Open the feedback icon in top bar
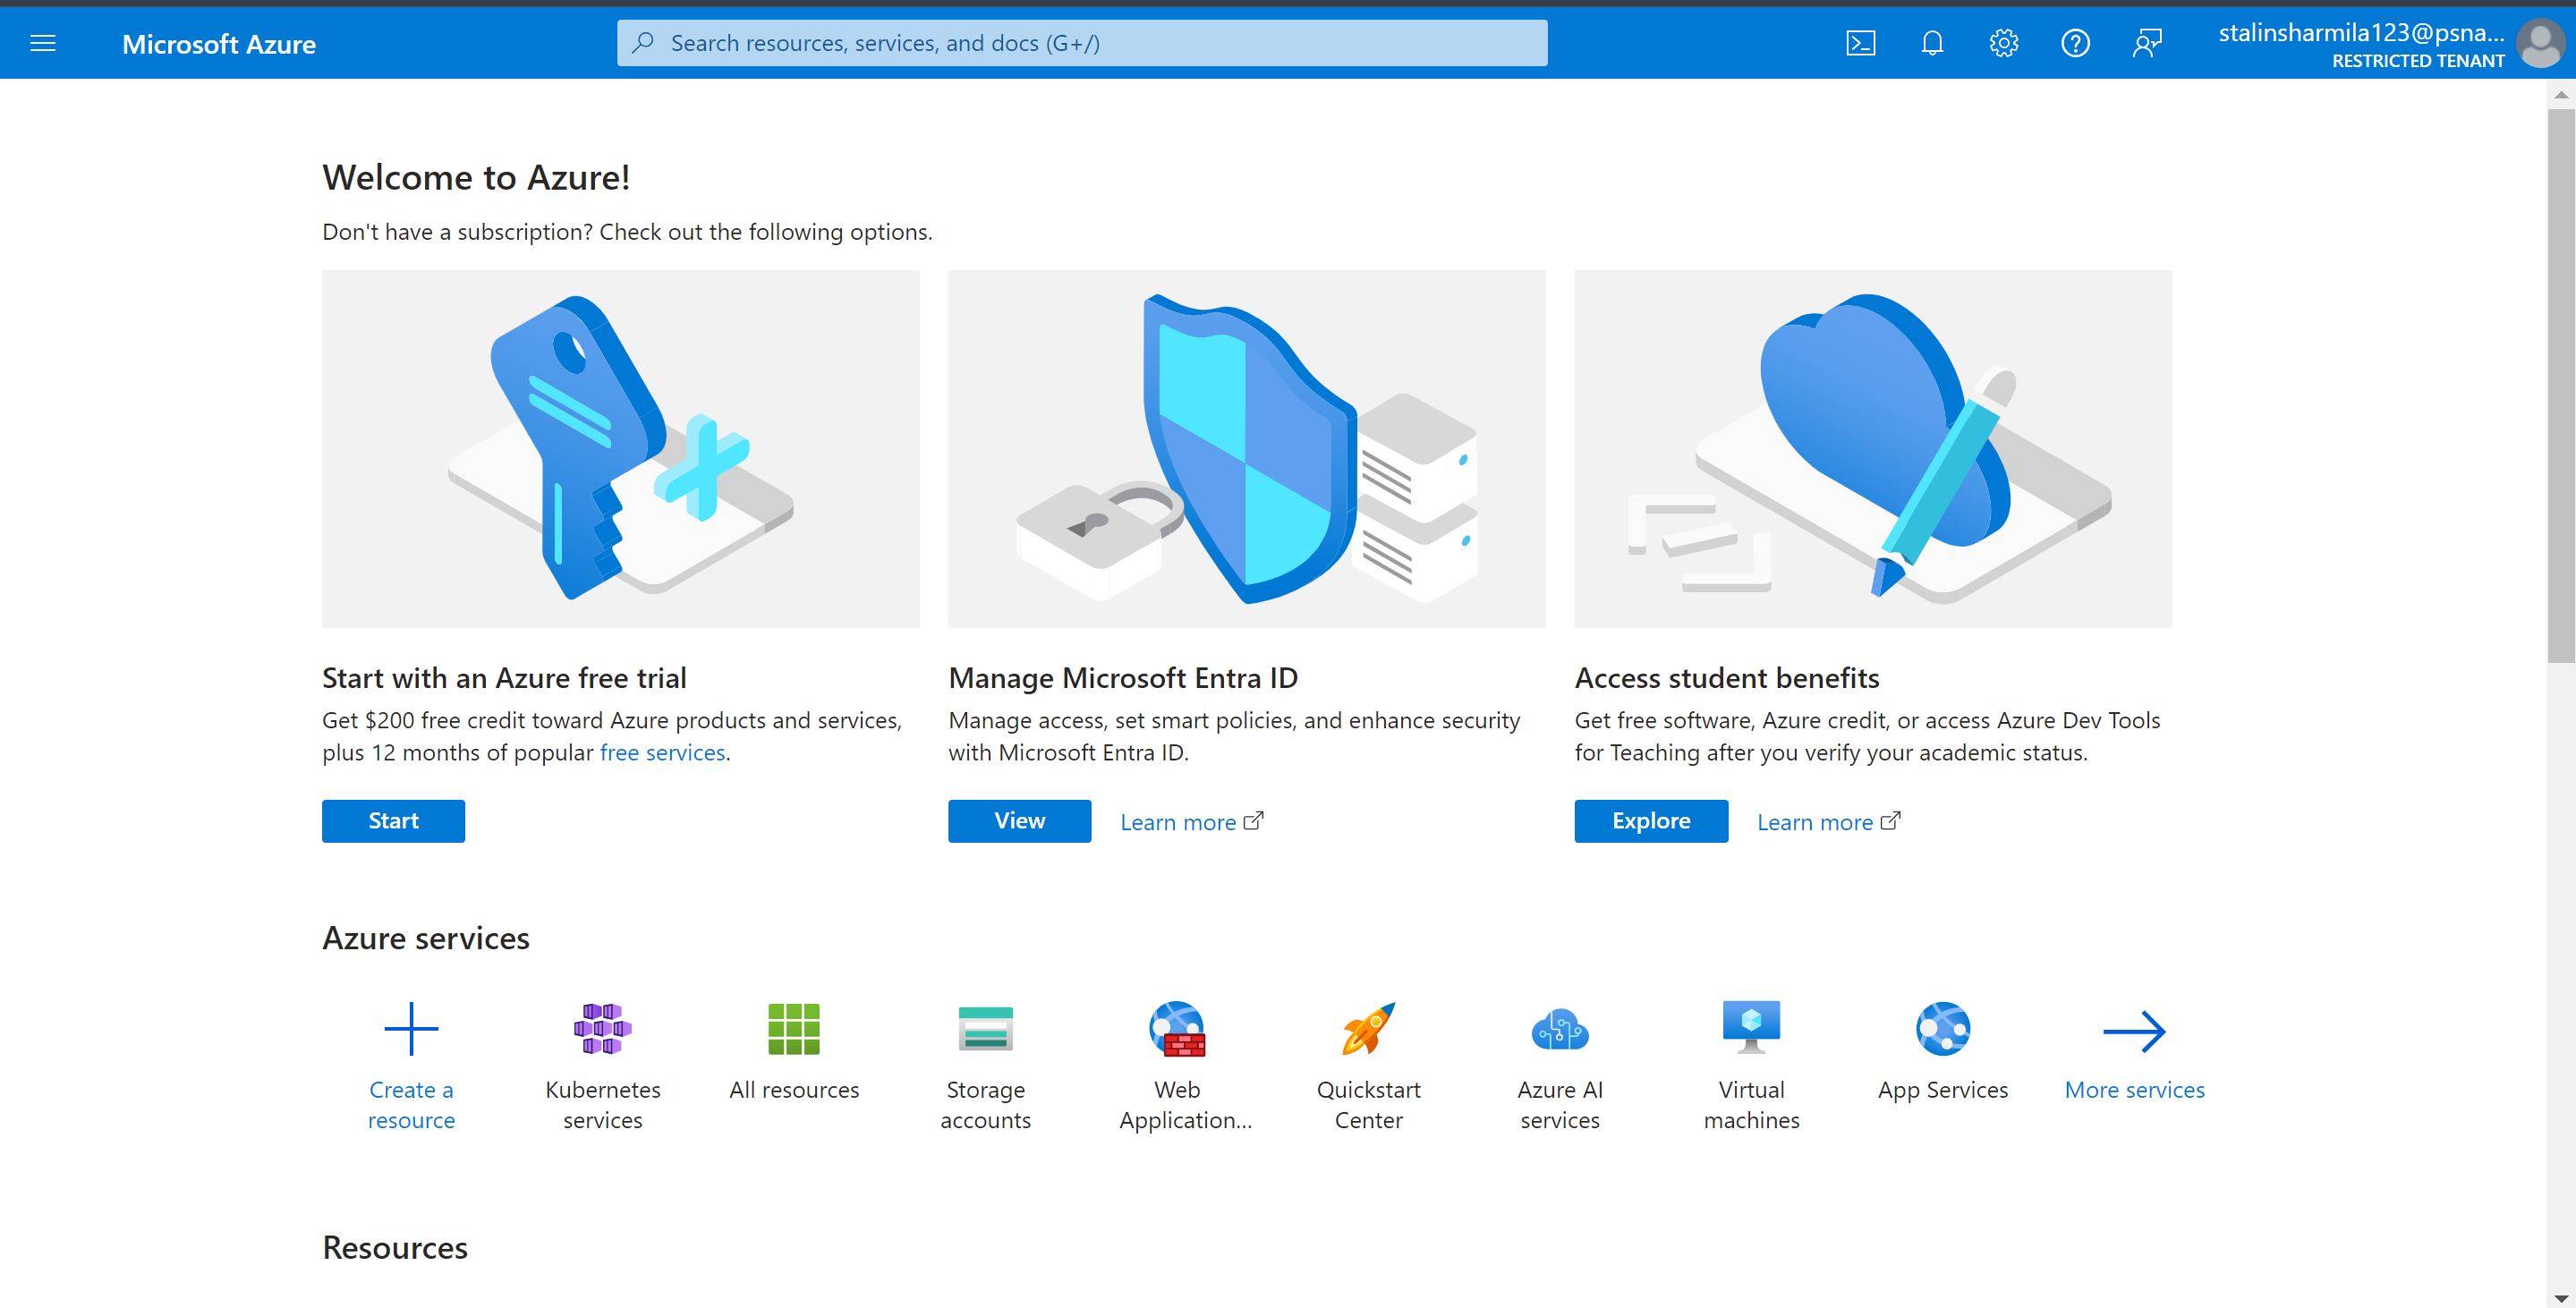 point(2147,42)
